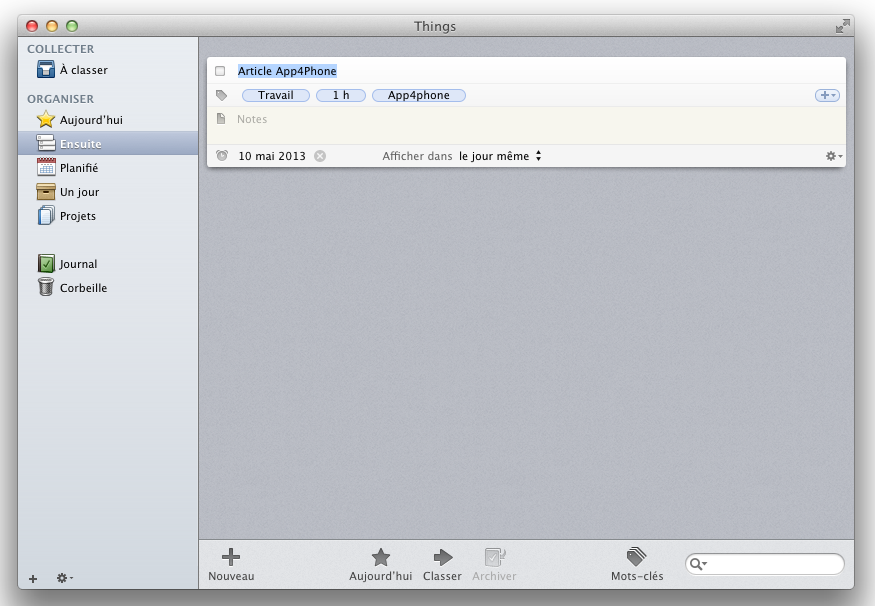Show the Projets list

point(77,216)
